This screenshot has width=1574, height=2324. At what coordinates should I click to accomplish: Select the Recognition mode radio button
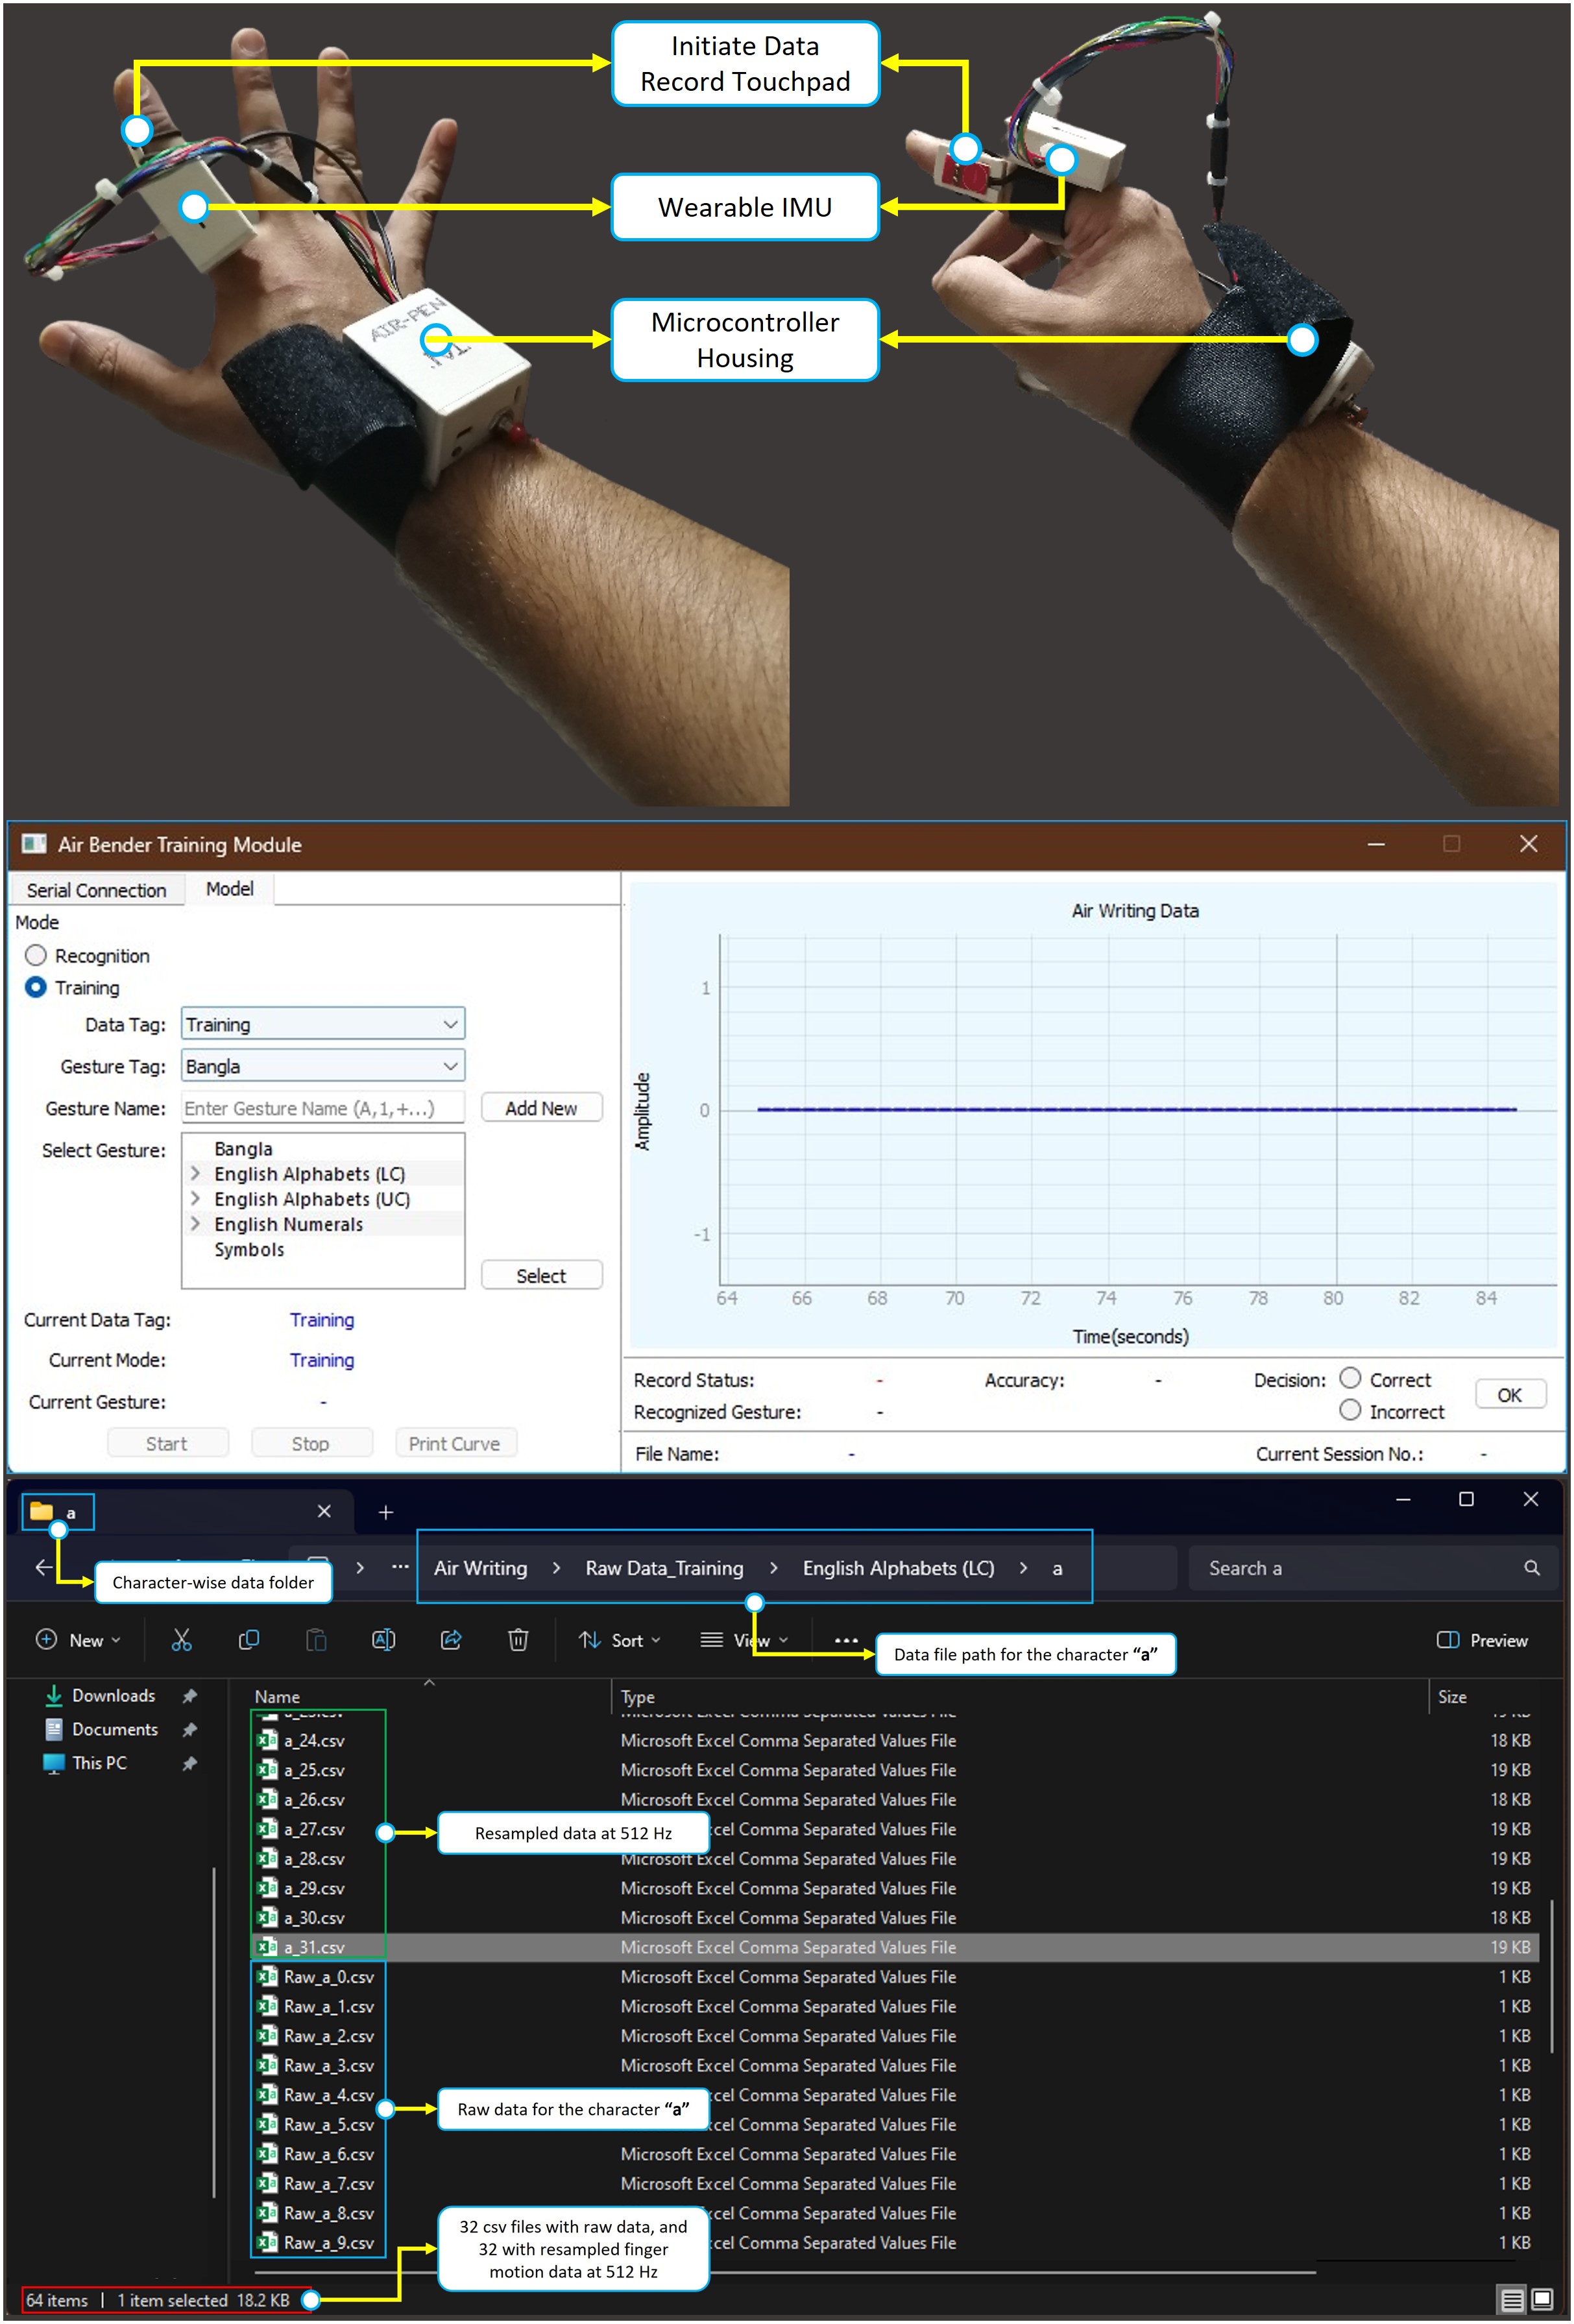pyautogui.click(x=36, y=956)
